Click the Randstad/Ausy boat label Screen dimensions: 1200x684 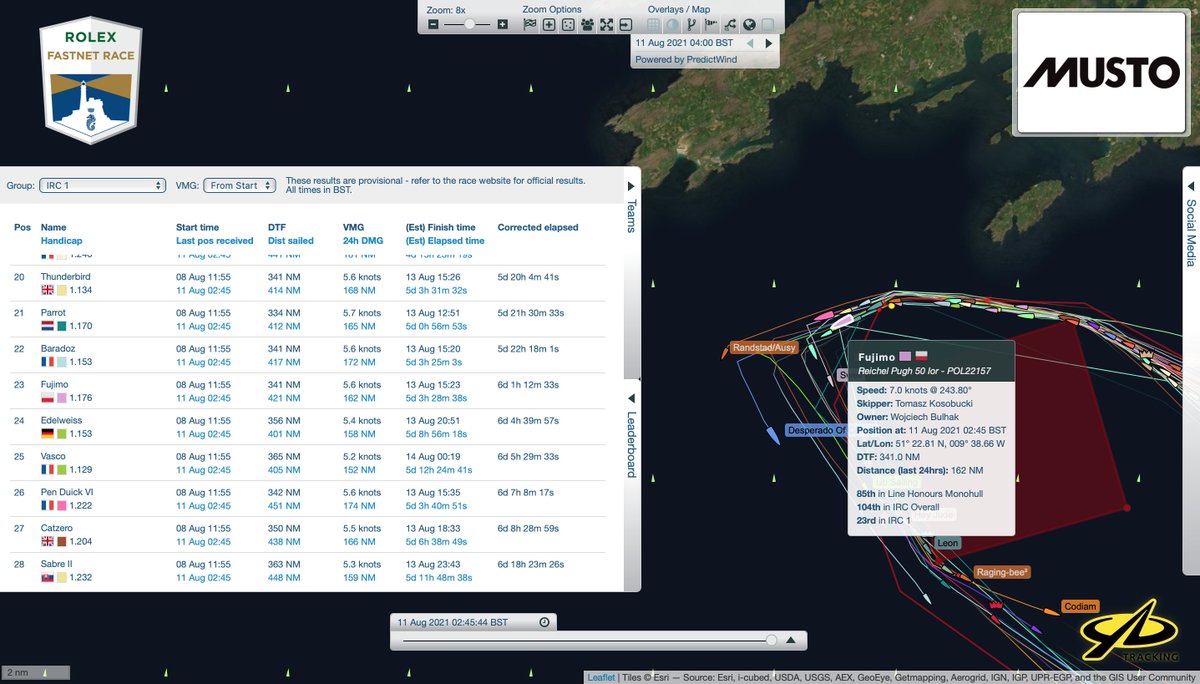764,348
